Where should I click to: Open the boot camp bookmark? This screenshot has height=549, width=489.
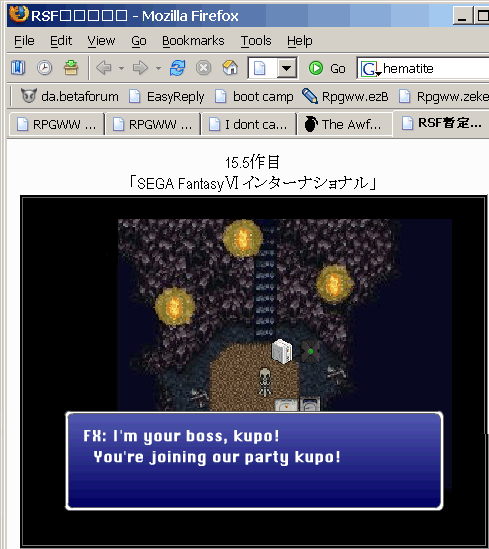click(x=254, y=96)
